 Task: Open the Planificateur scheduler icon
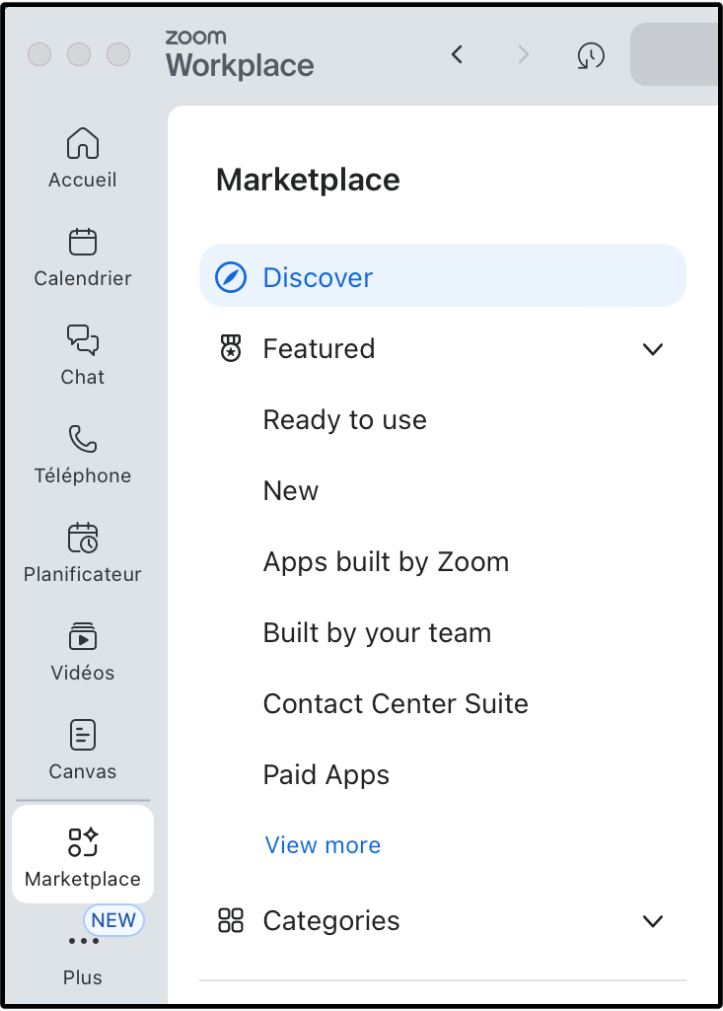tap(83, 538)
